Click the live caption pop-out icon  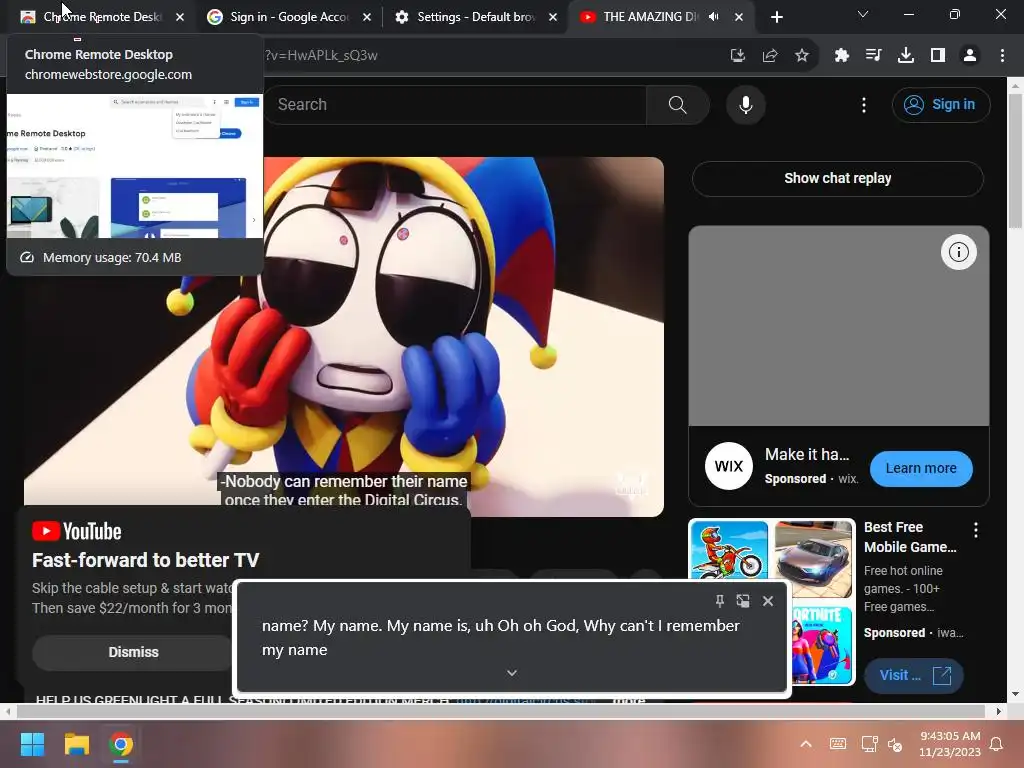(x=743, y=601)
